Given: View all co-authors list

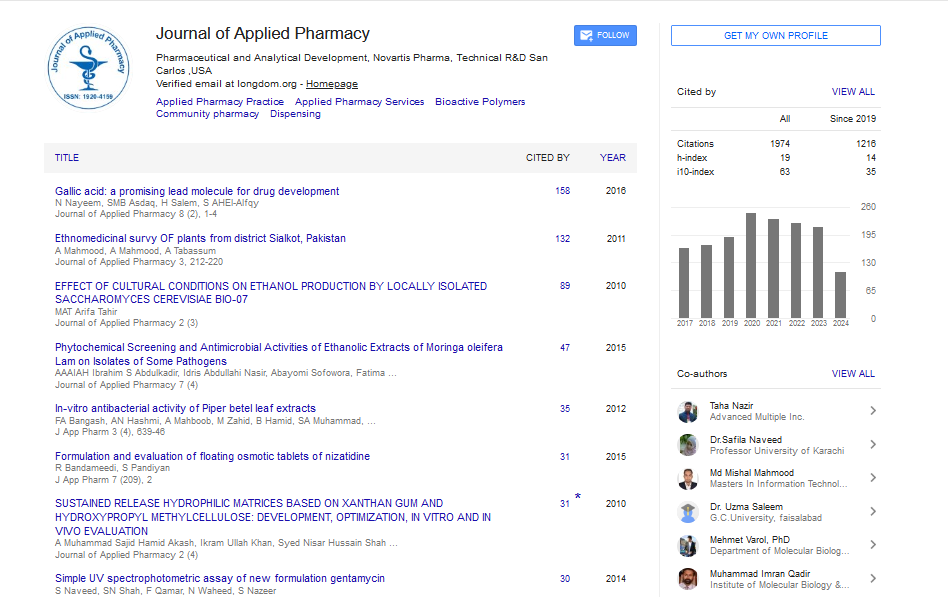Looking at the screenshot, I should coord(853,374).
